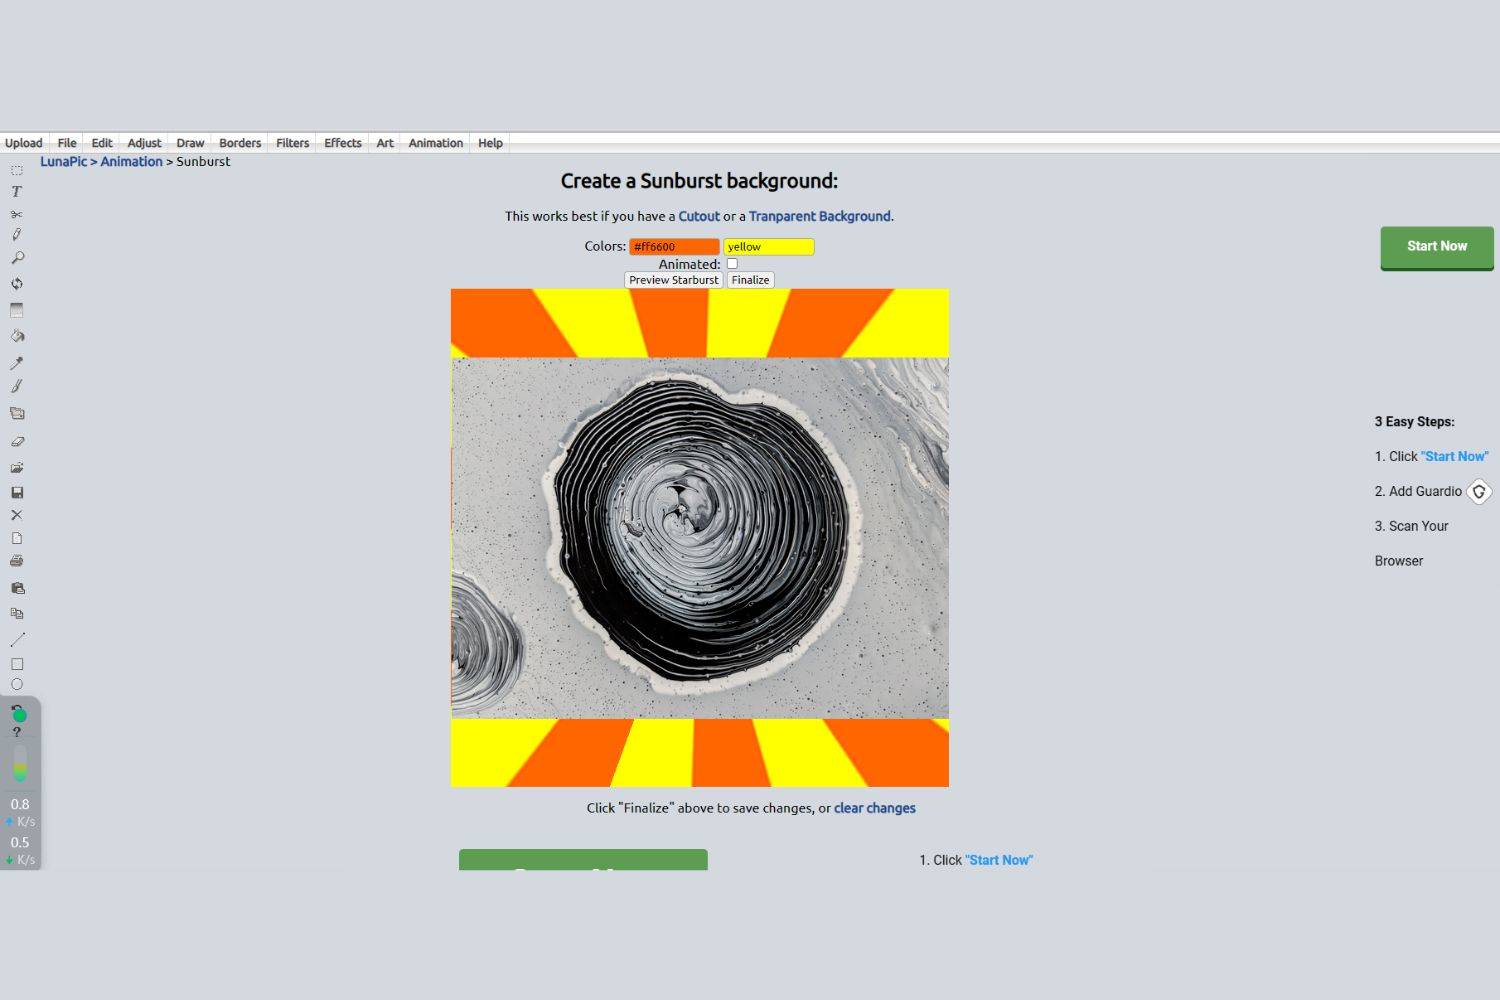1500x1000 pixels.
Task: Click the sunburst preview image
Action: pos(700,538)
